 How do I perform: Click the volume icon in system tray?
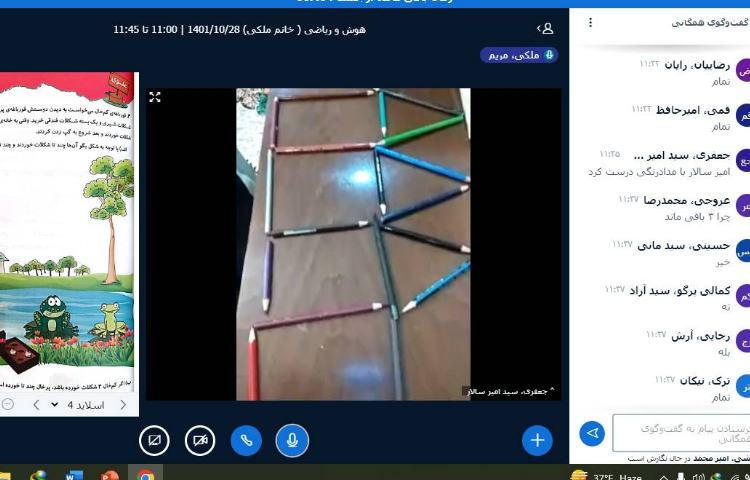[x=698, y=477]
